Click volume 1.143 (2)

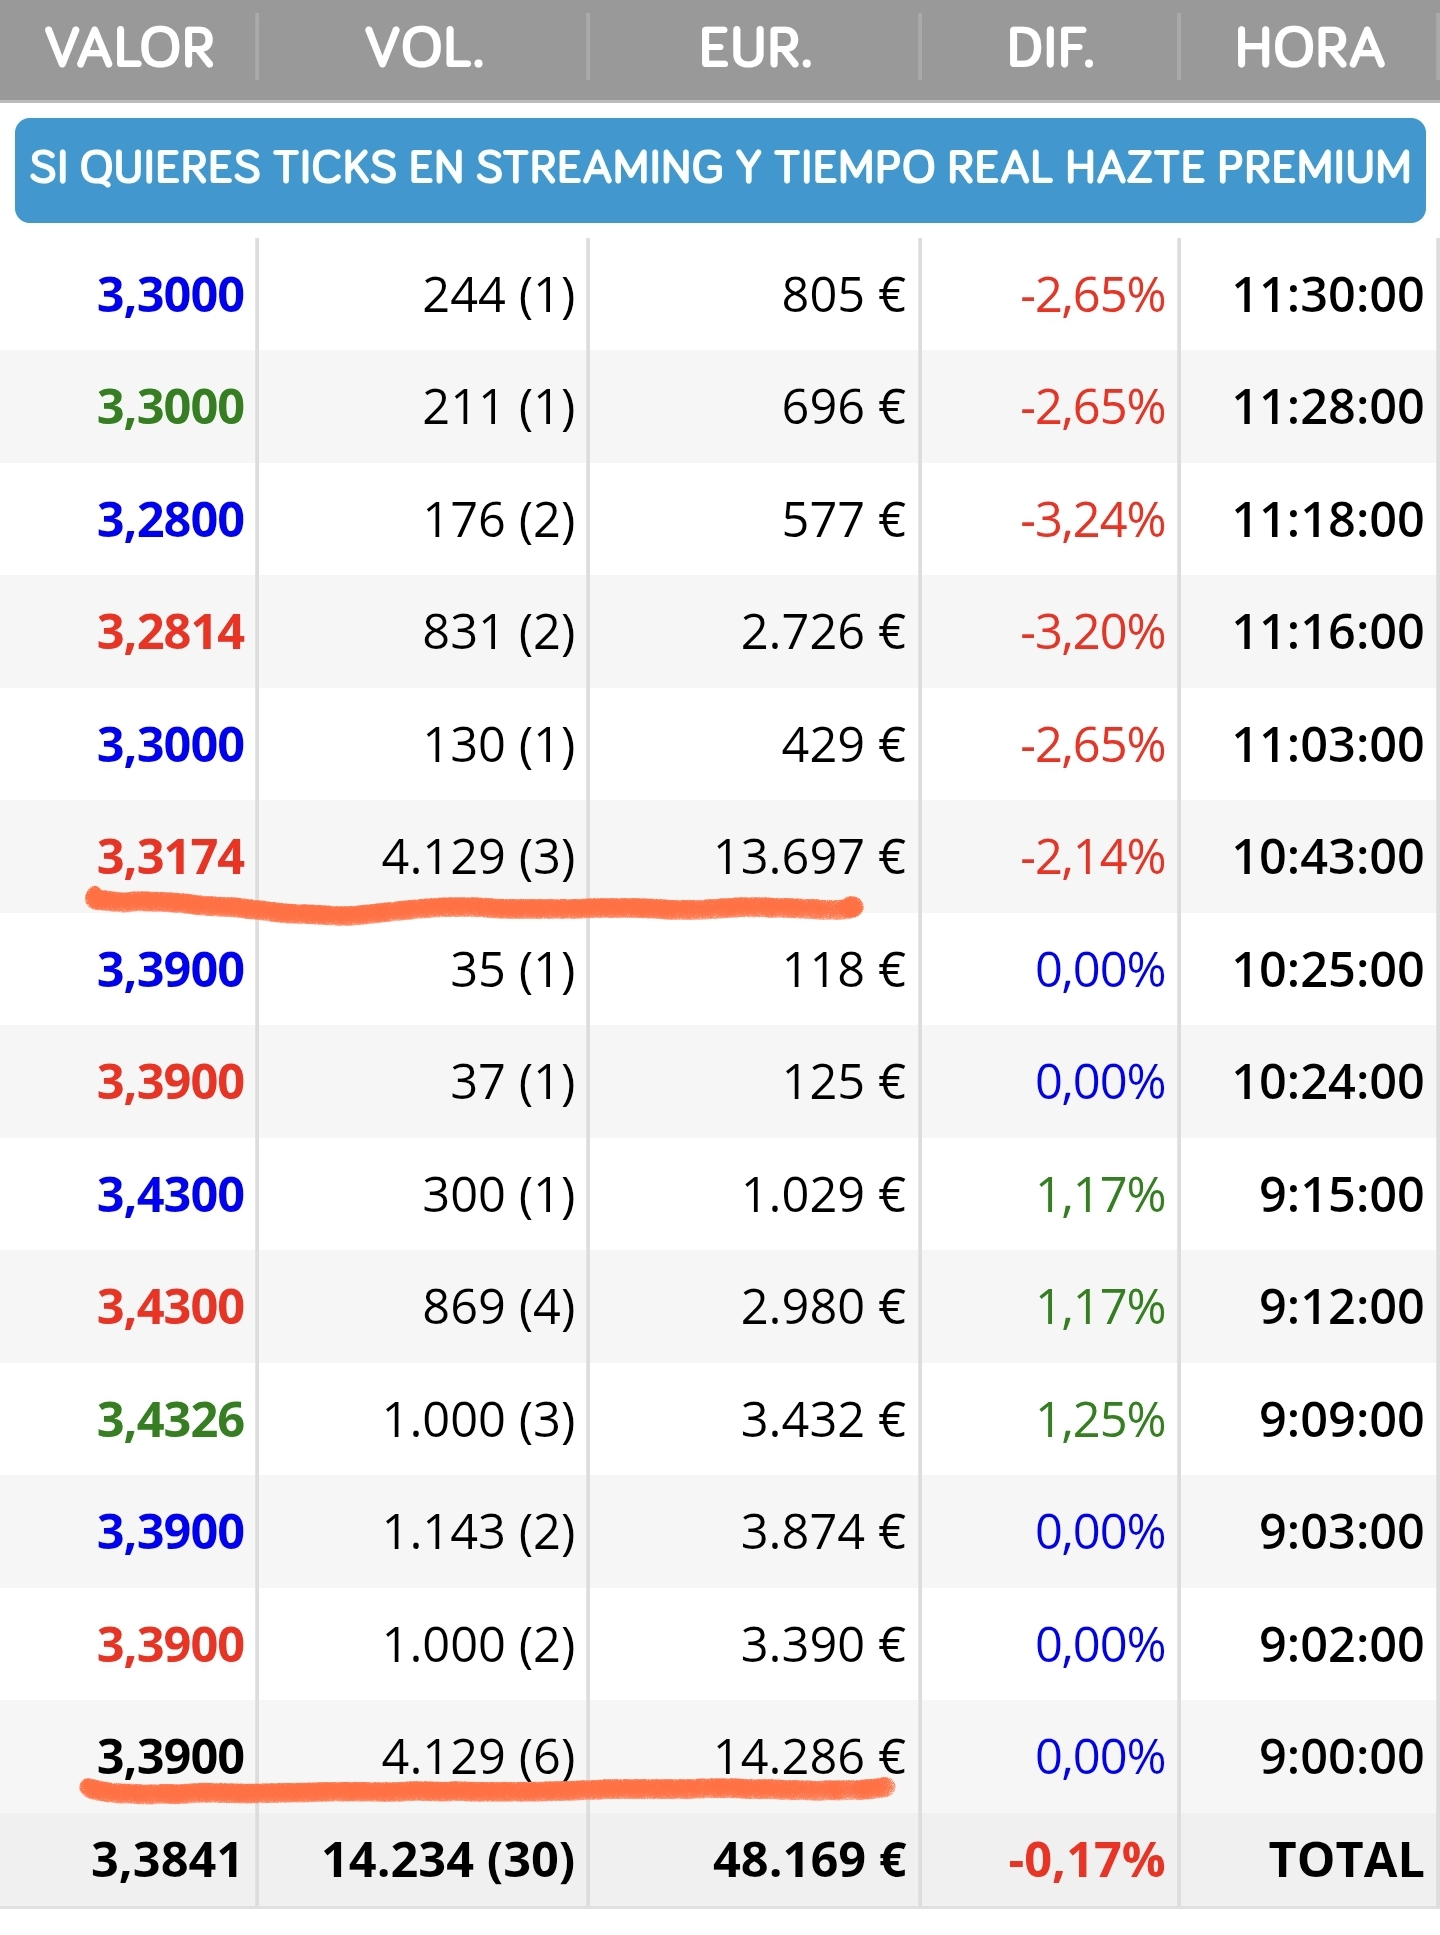pos(479,1532)
